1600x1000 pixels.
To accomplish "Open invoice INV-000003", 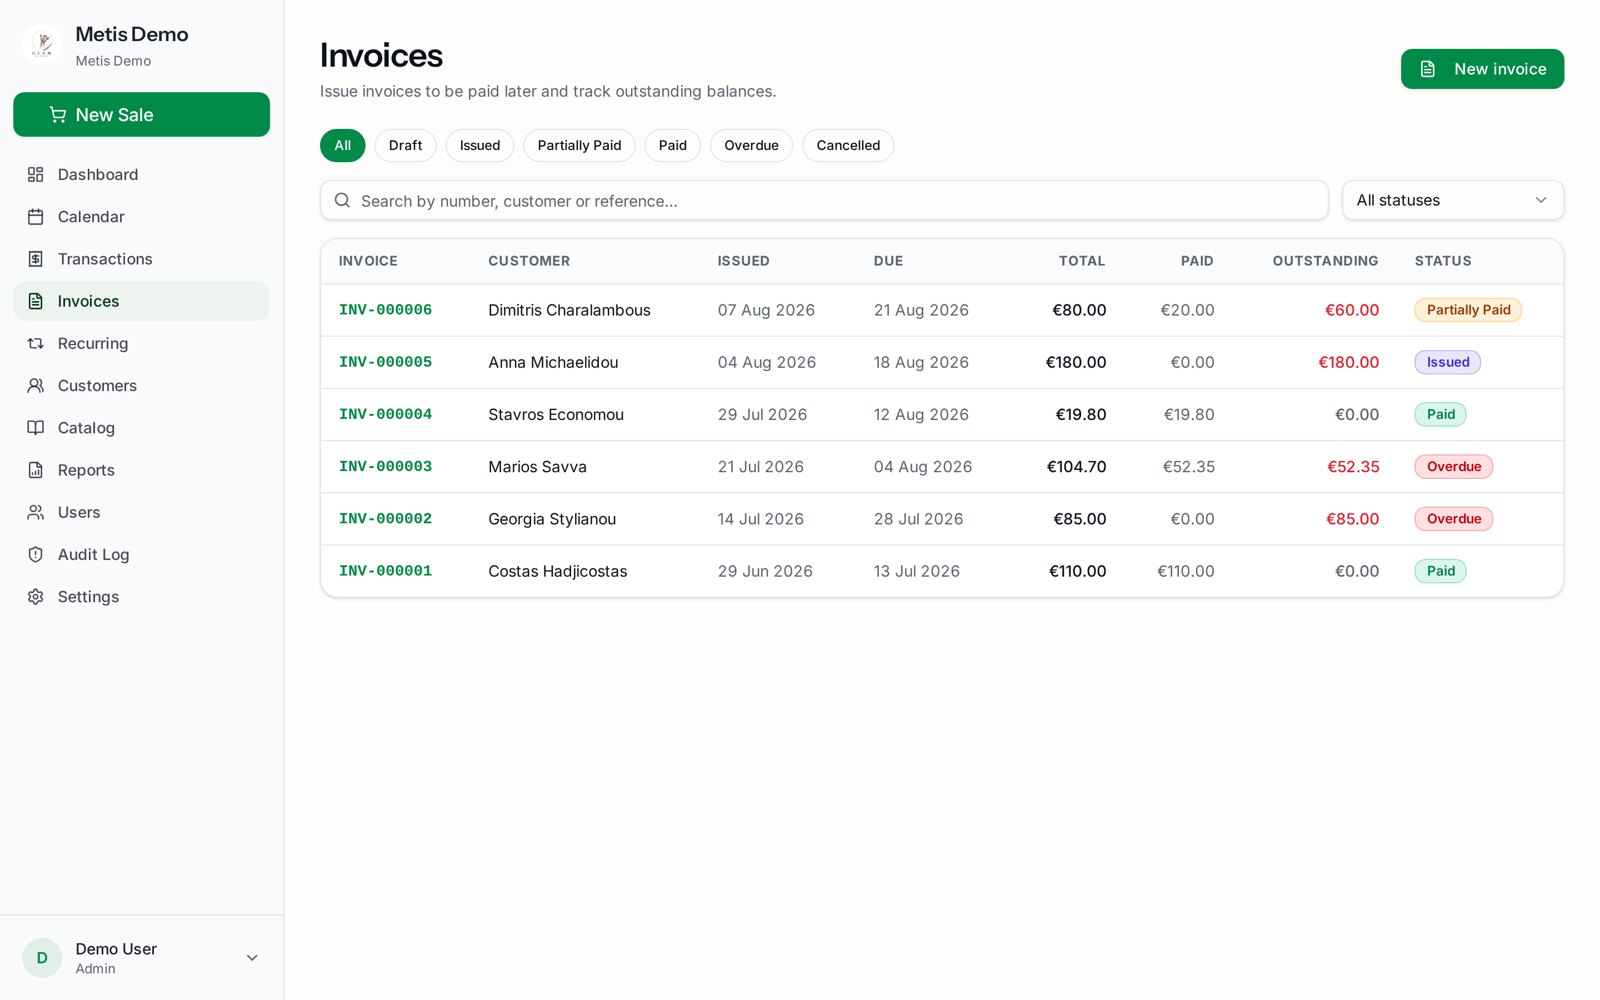I will pos(385,467).
